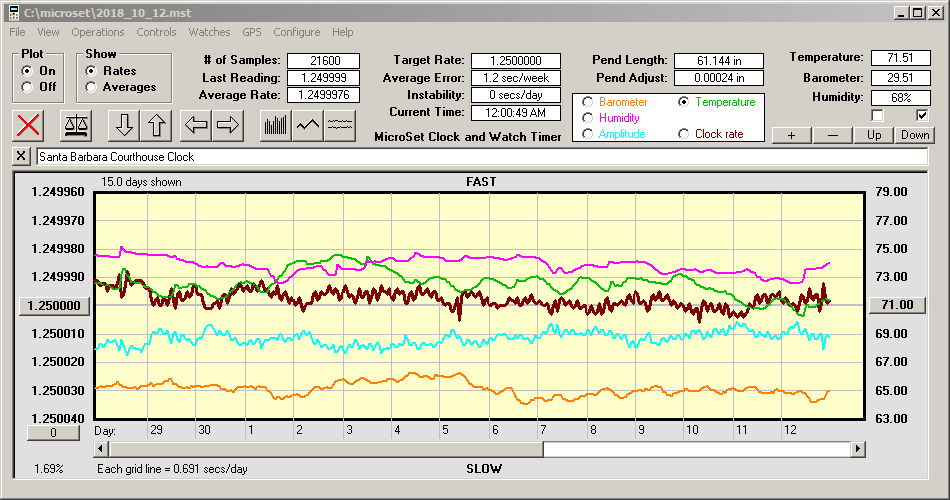Click the right arrow toolbar button

pyautogui.click(x=228, y=125)
